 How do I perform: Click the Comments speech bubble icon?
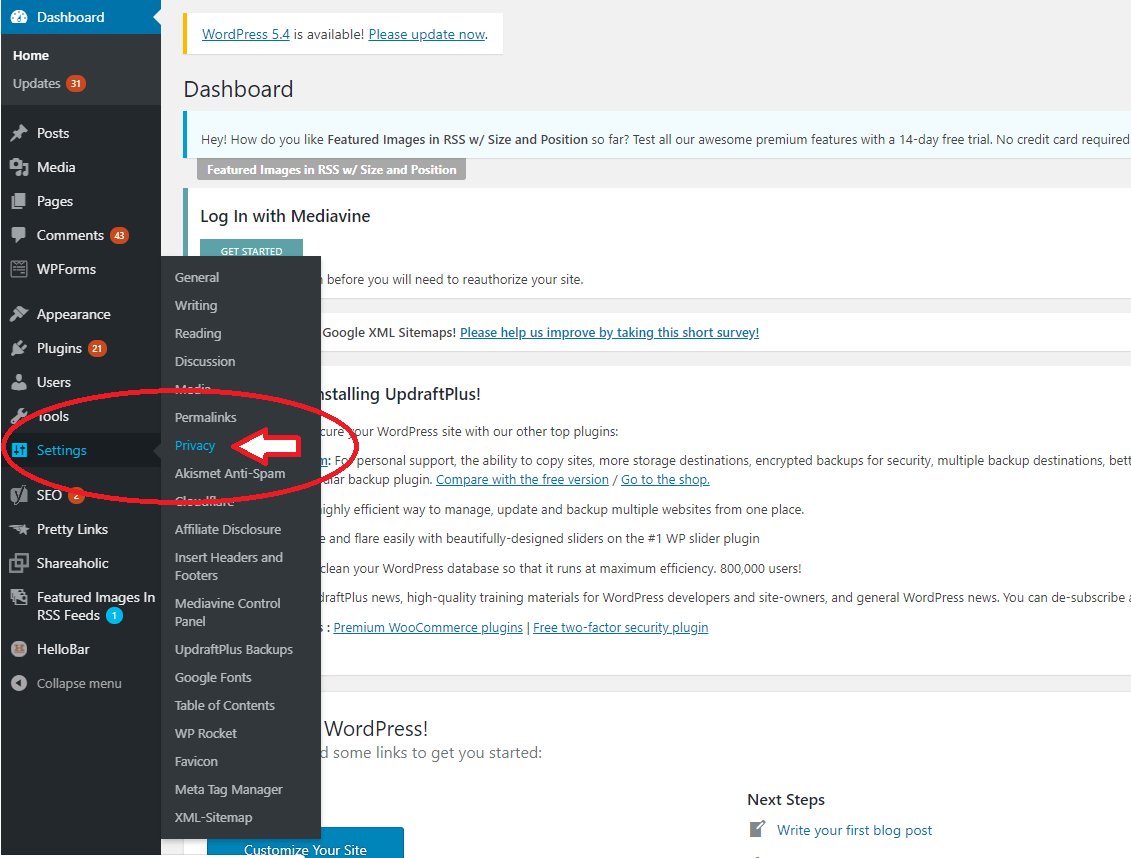point(19,235)
